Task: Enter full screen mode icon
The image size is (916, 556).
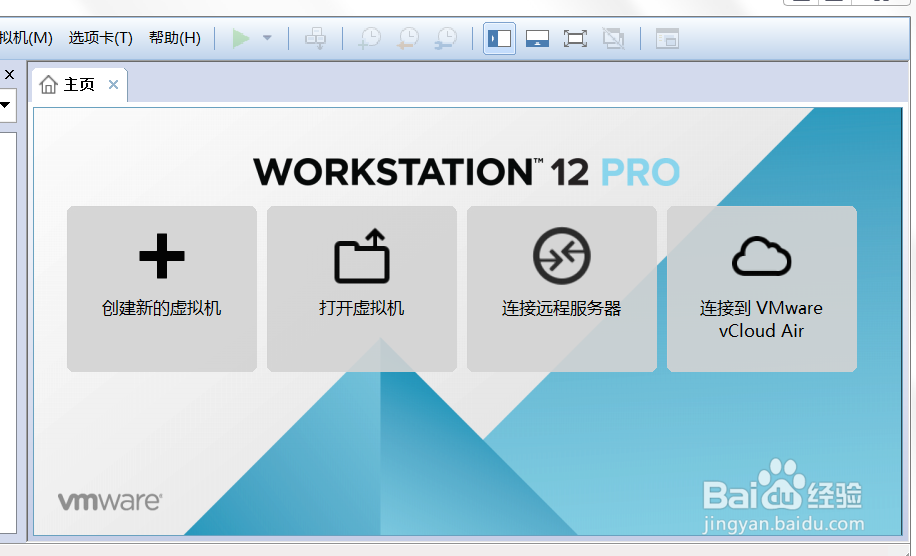Action: (x=575, y=39)
